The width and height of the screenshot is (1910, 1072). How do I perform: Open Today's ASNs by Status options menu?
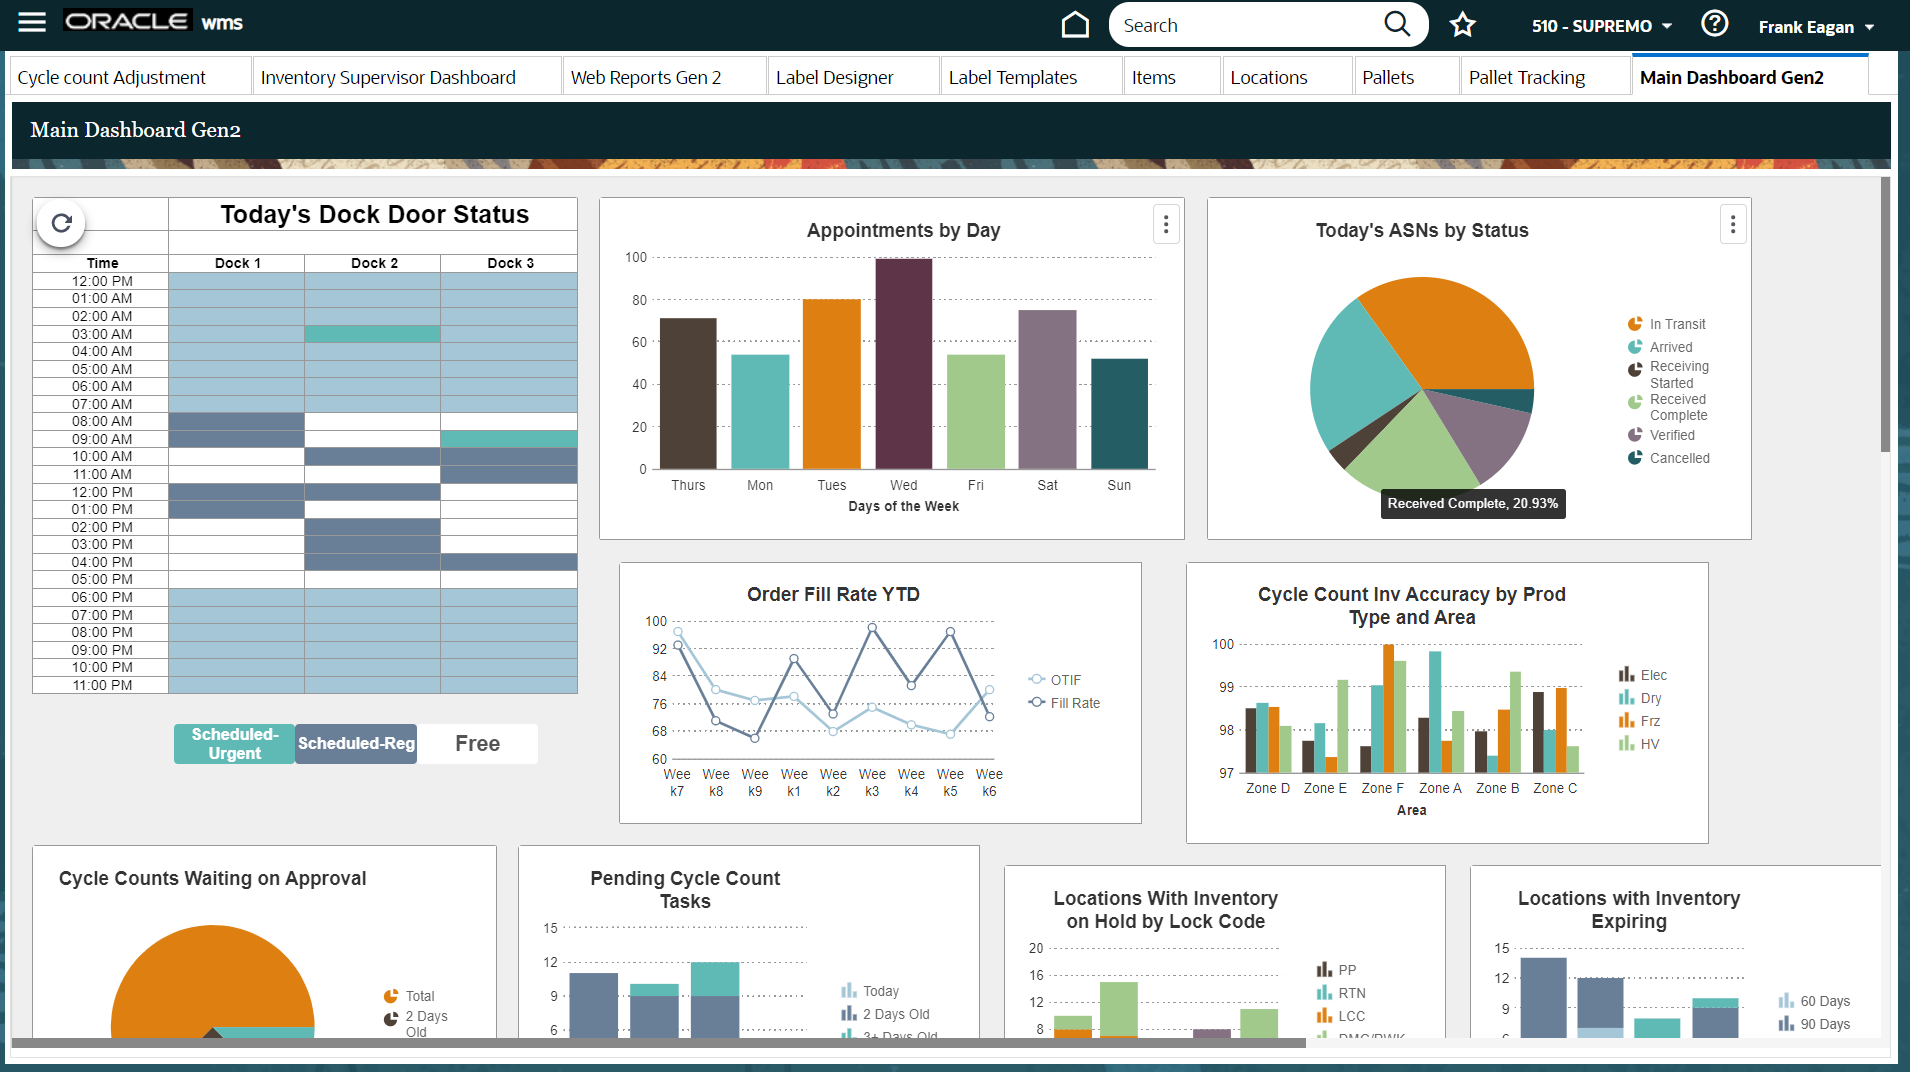click(1732, 224)
